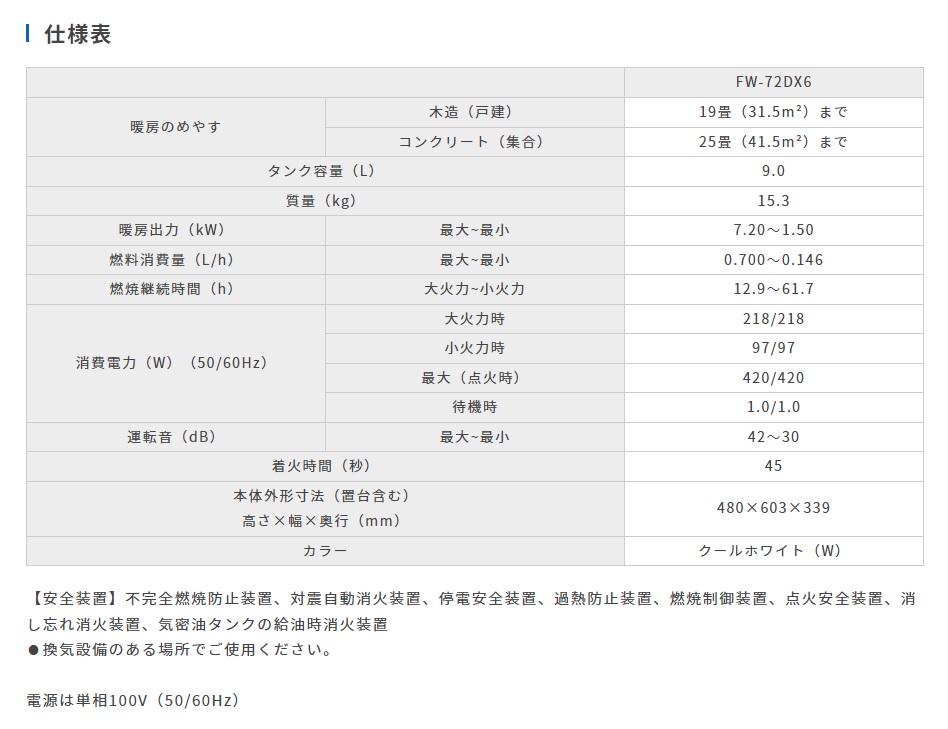Click the 19畳（31.5m²）まで value
The image size is (948, 729).
point(773,112)
